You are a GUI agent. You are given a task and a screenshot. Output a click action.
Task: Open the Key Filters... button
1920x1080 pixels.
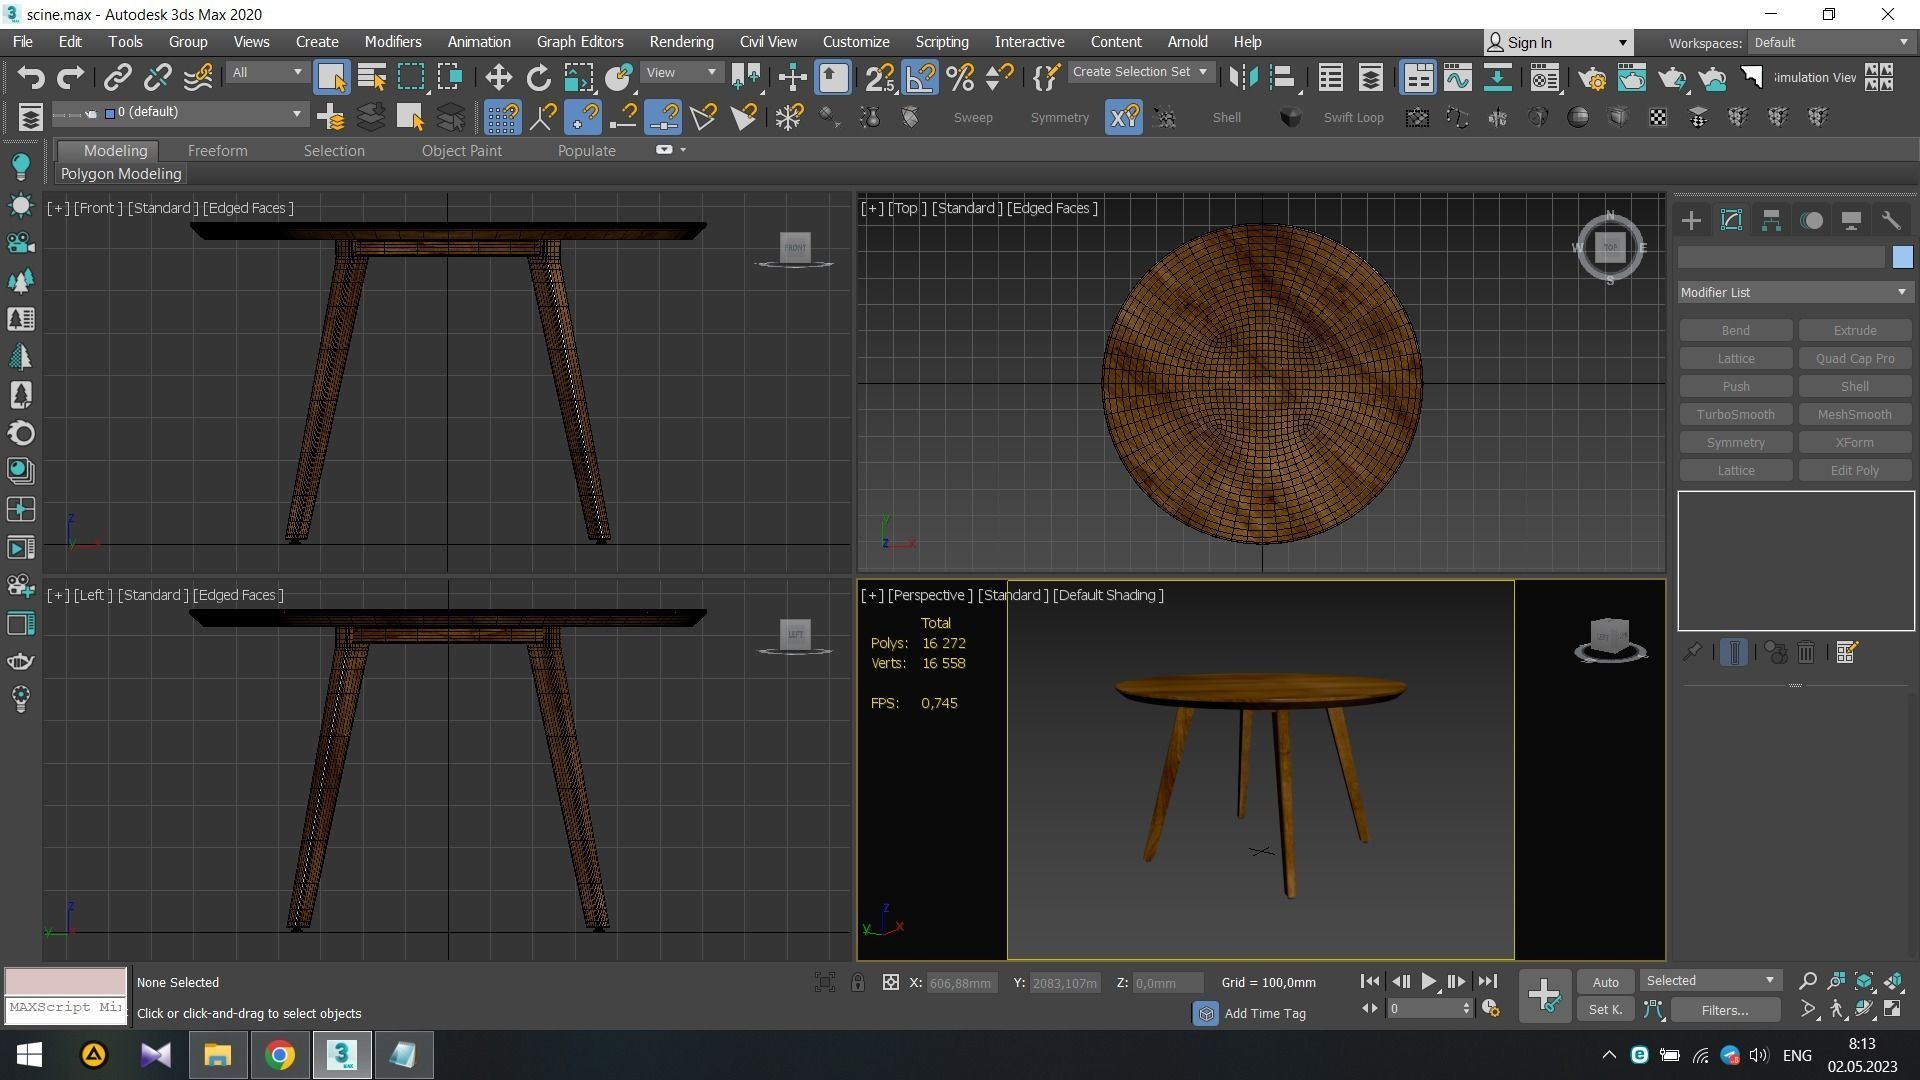click(x=1724, y=1010)
